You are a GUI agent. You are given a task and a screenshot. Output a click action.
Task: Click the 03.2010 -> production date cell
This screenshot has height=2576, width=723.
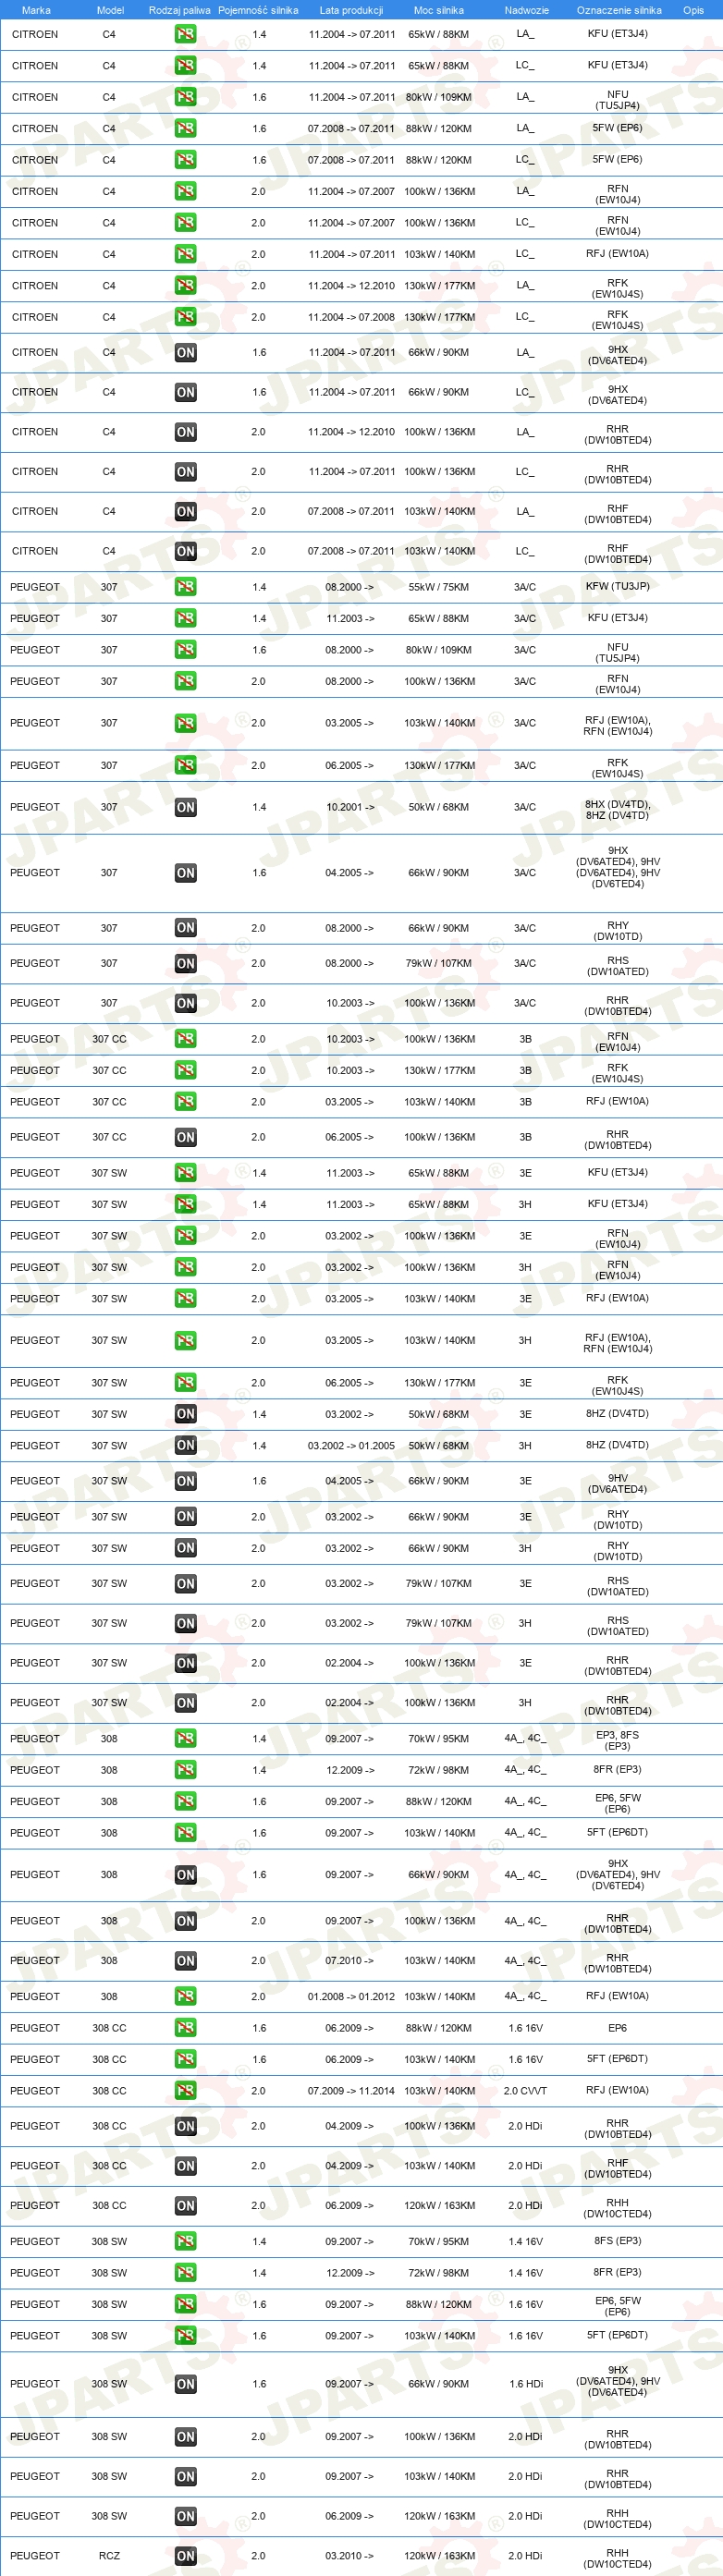click(x=349, y=2555)
